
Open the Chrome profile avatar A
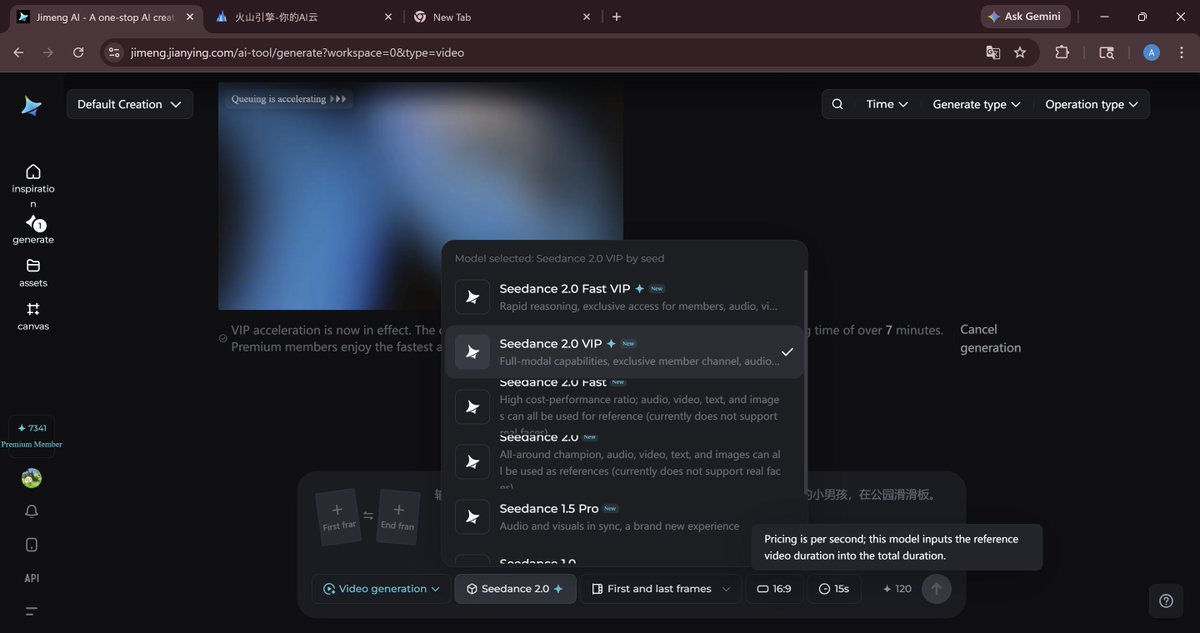1152,52
